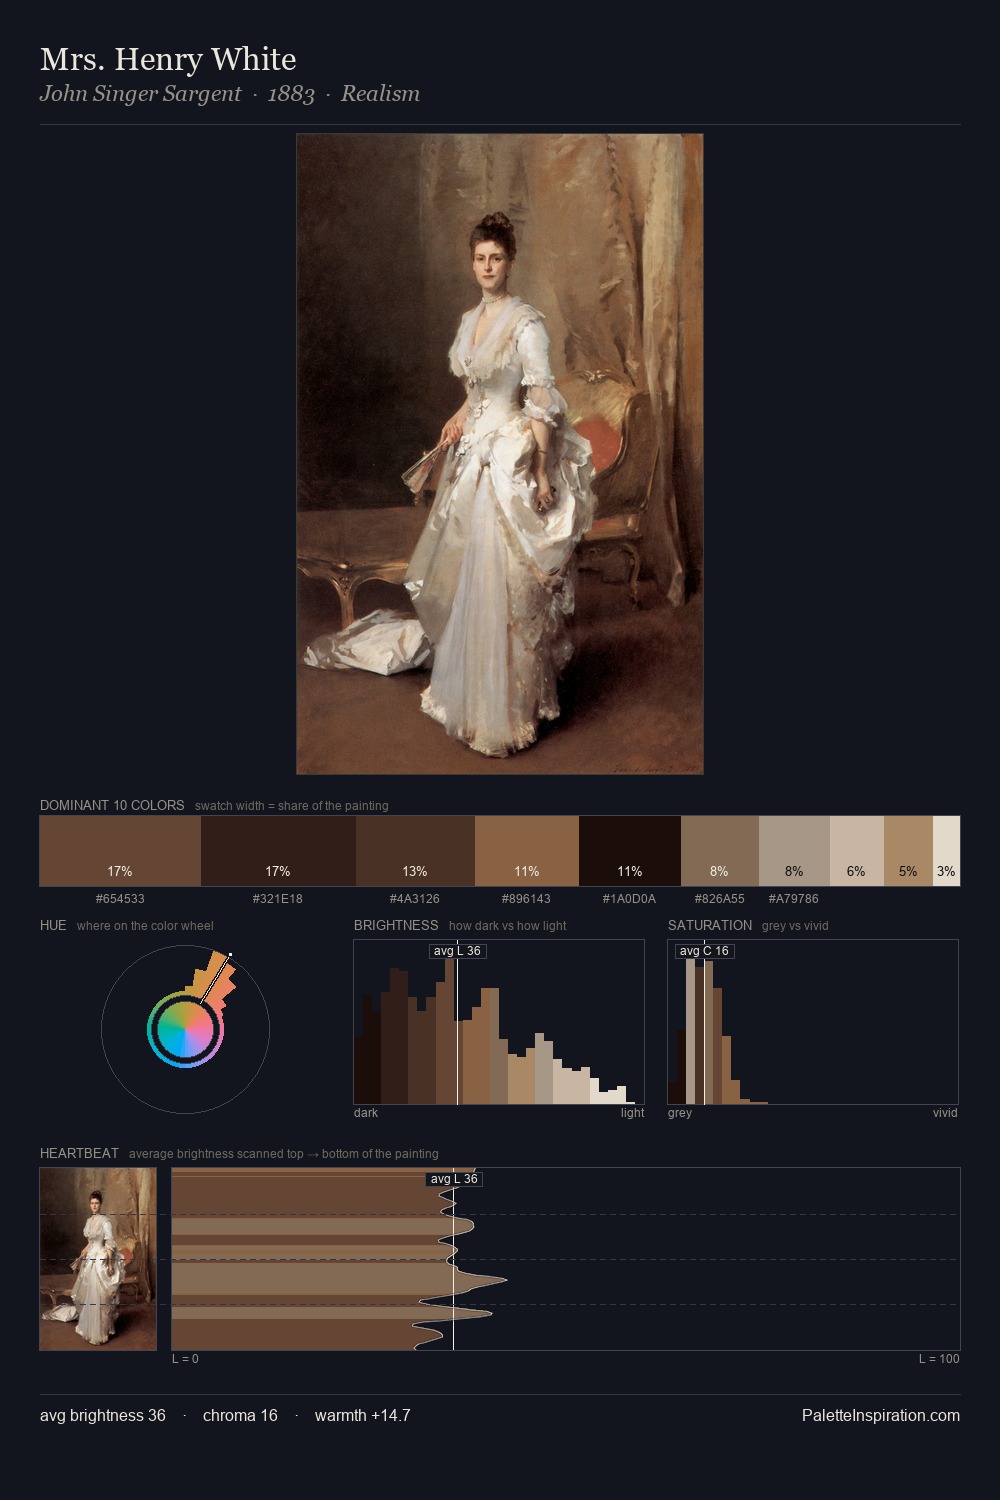
Task: Click the #4A3126 hex code label
Action: pyautogui.click(x=415, y=899)
